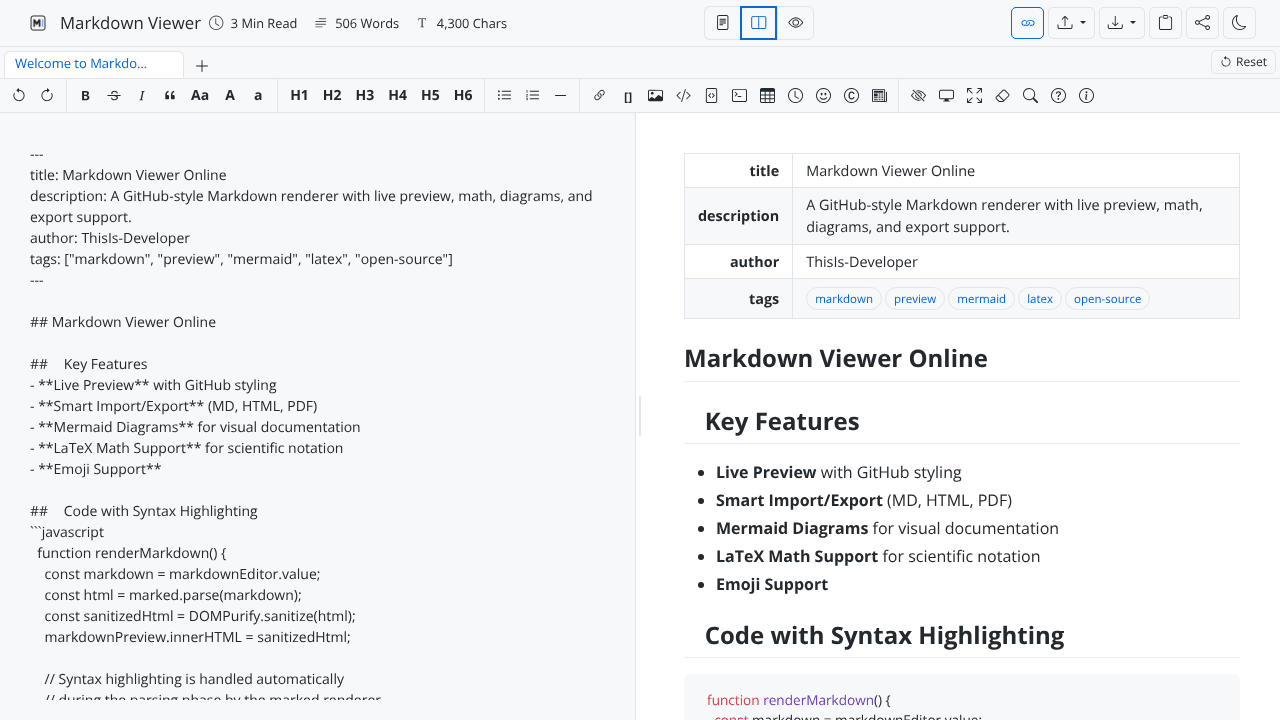Open the export download dropdown
This screenshot has height=720, width=1280.
click(x=1122, y=23)
